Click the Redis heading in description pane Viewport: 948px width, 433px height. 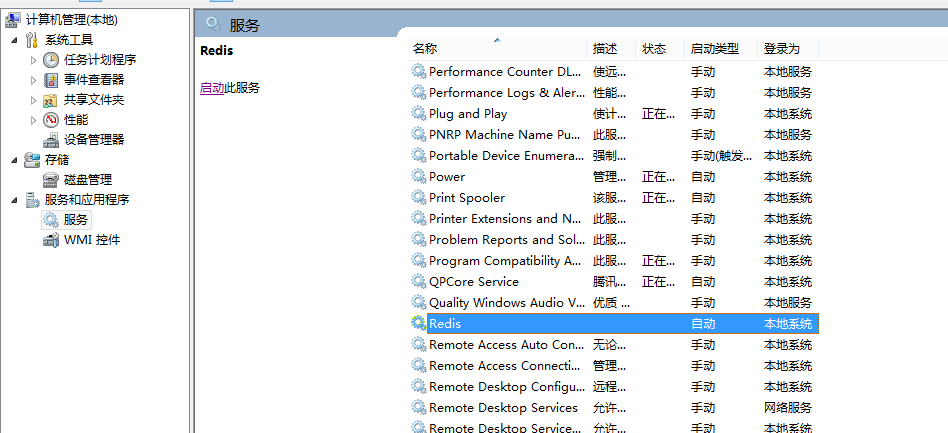pyautogui.click(x=216, y=51)
